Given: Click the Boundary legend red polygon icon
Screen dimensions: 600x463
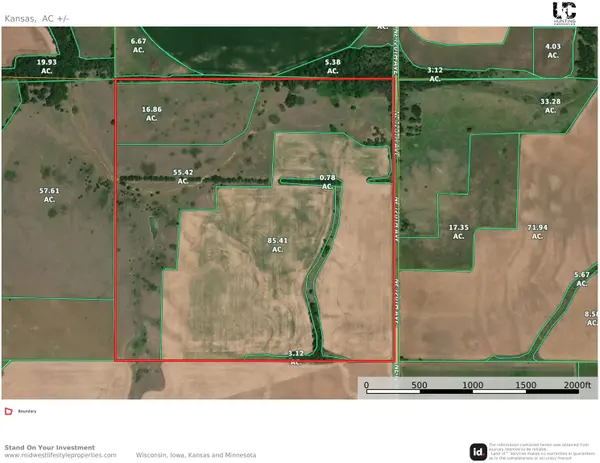Looking at the screenshot, I should [8, 411].
